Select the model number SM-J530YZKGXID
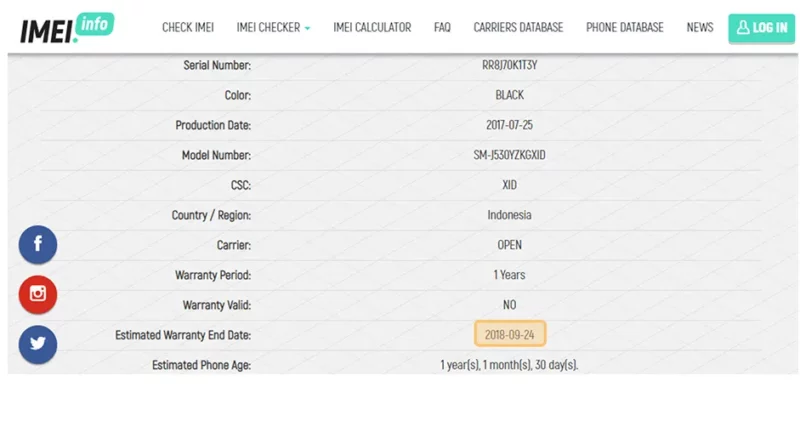 click(x=510, y=155)
